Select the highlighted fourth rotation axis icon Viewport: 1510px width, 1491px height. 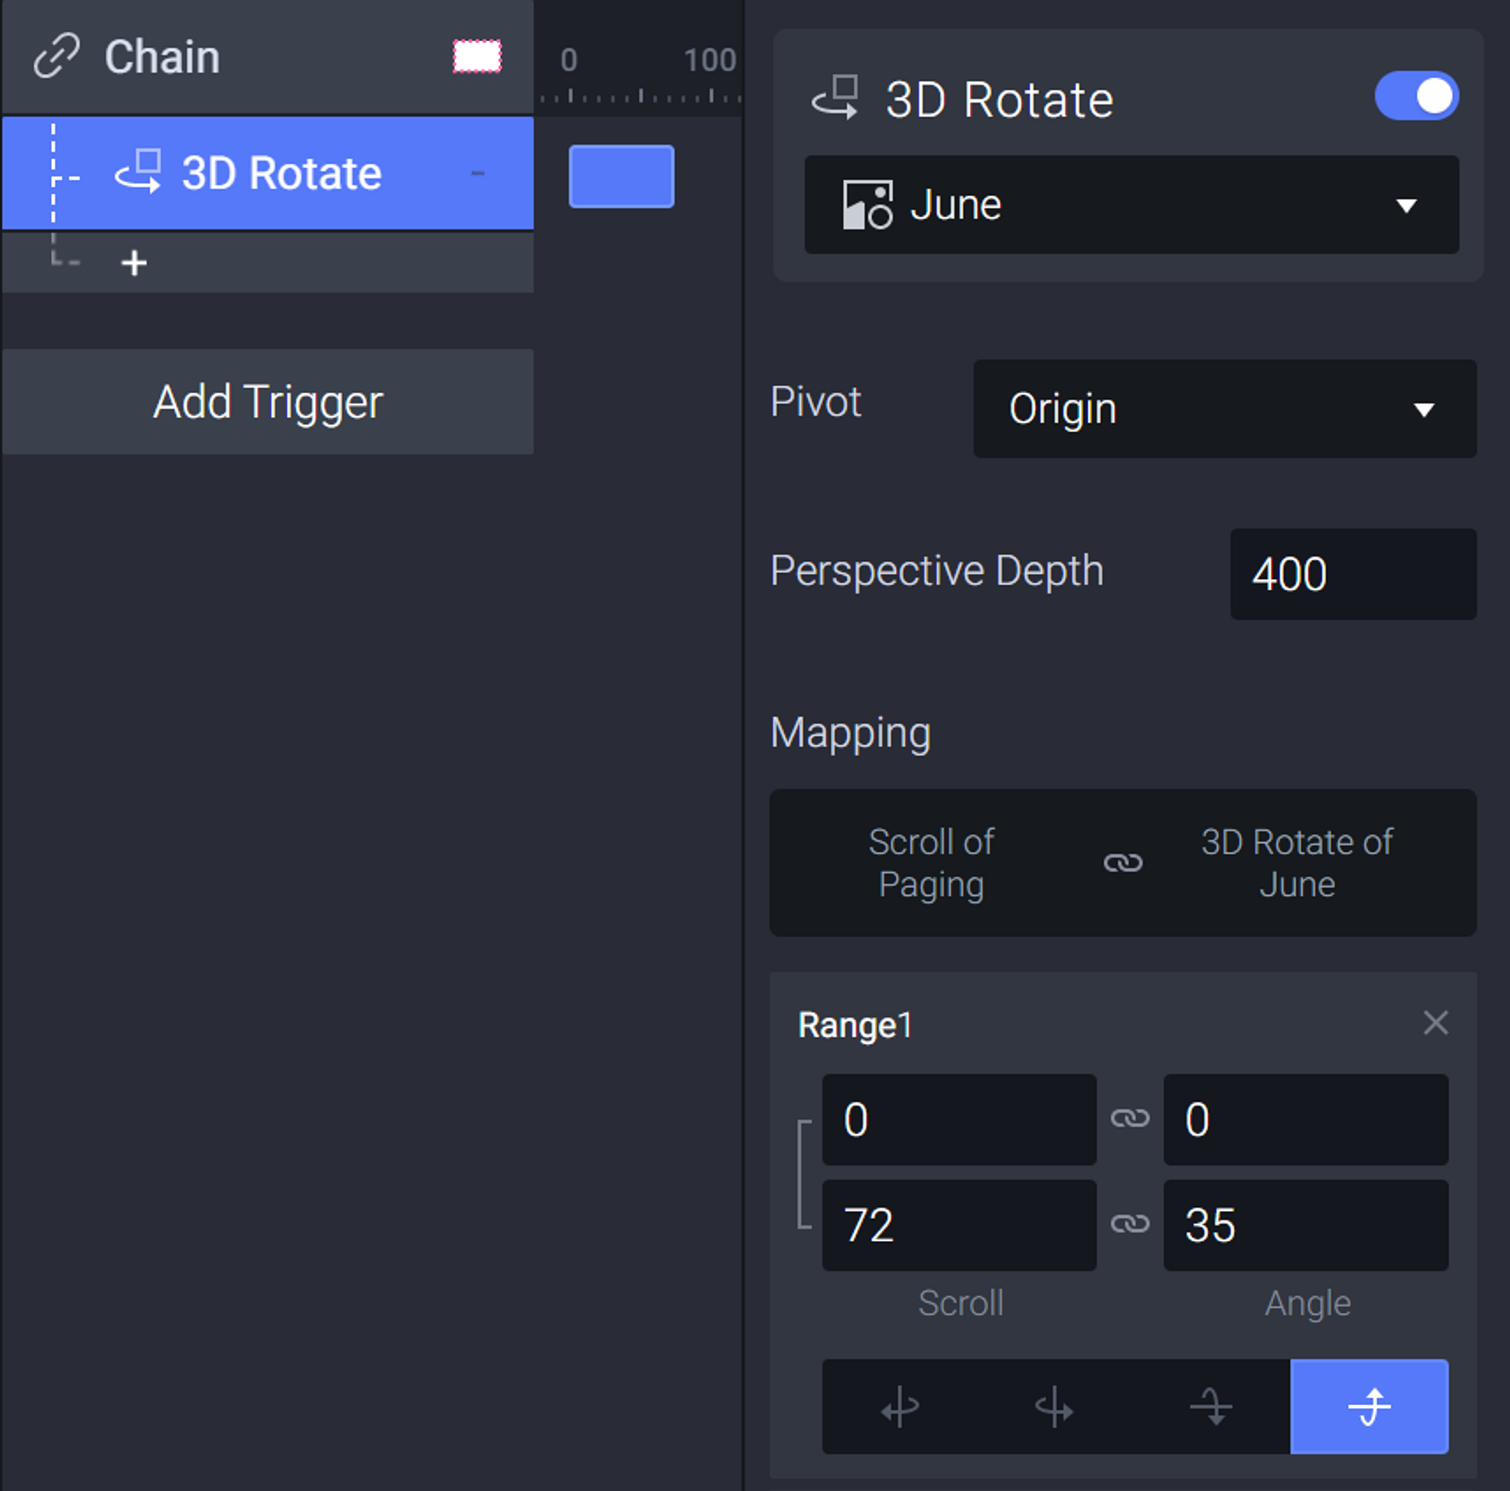1369,1406
